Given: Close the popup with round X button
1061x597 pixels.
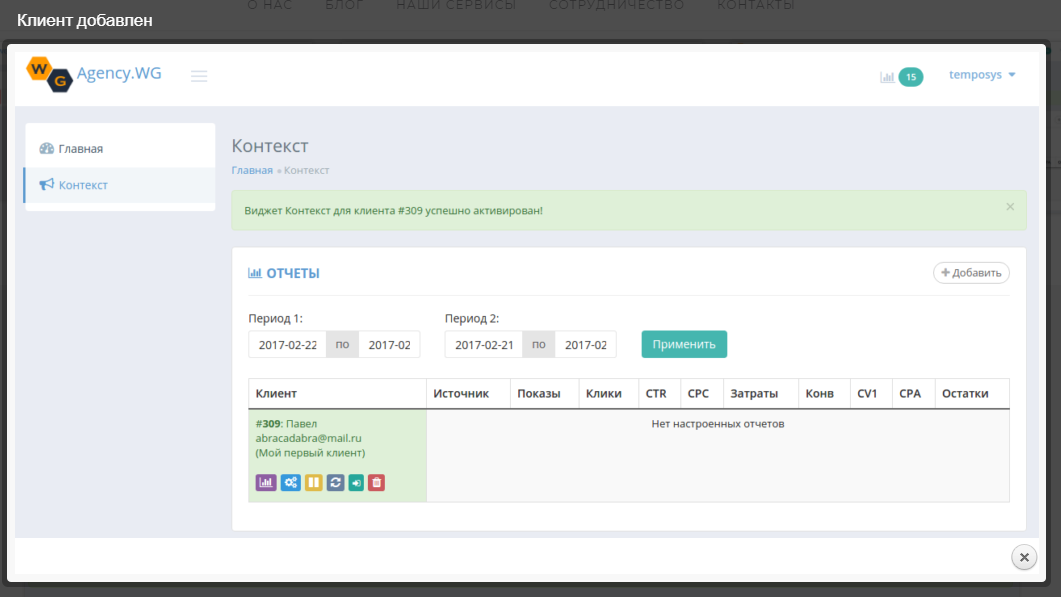Looking at the screenshot, I should click(1024, 557).
